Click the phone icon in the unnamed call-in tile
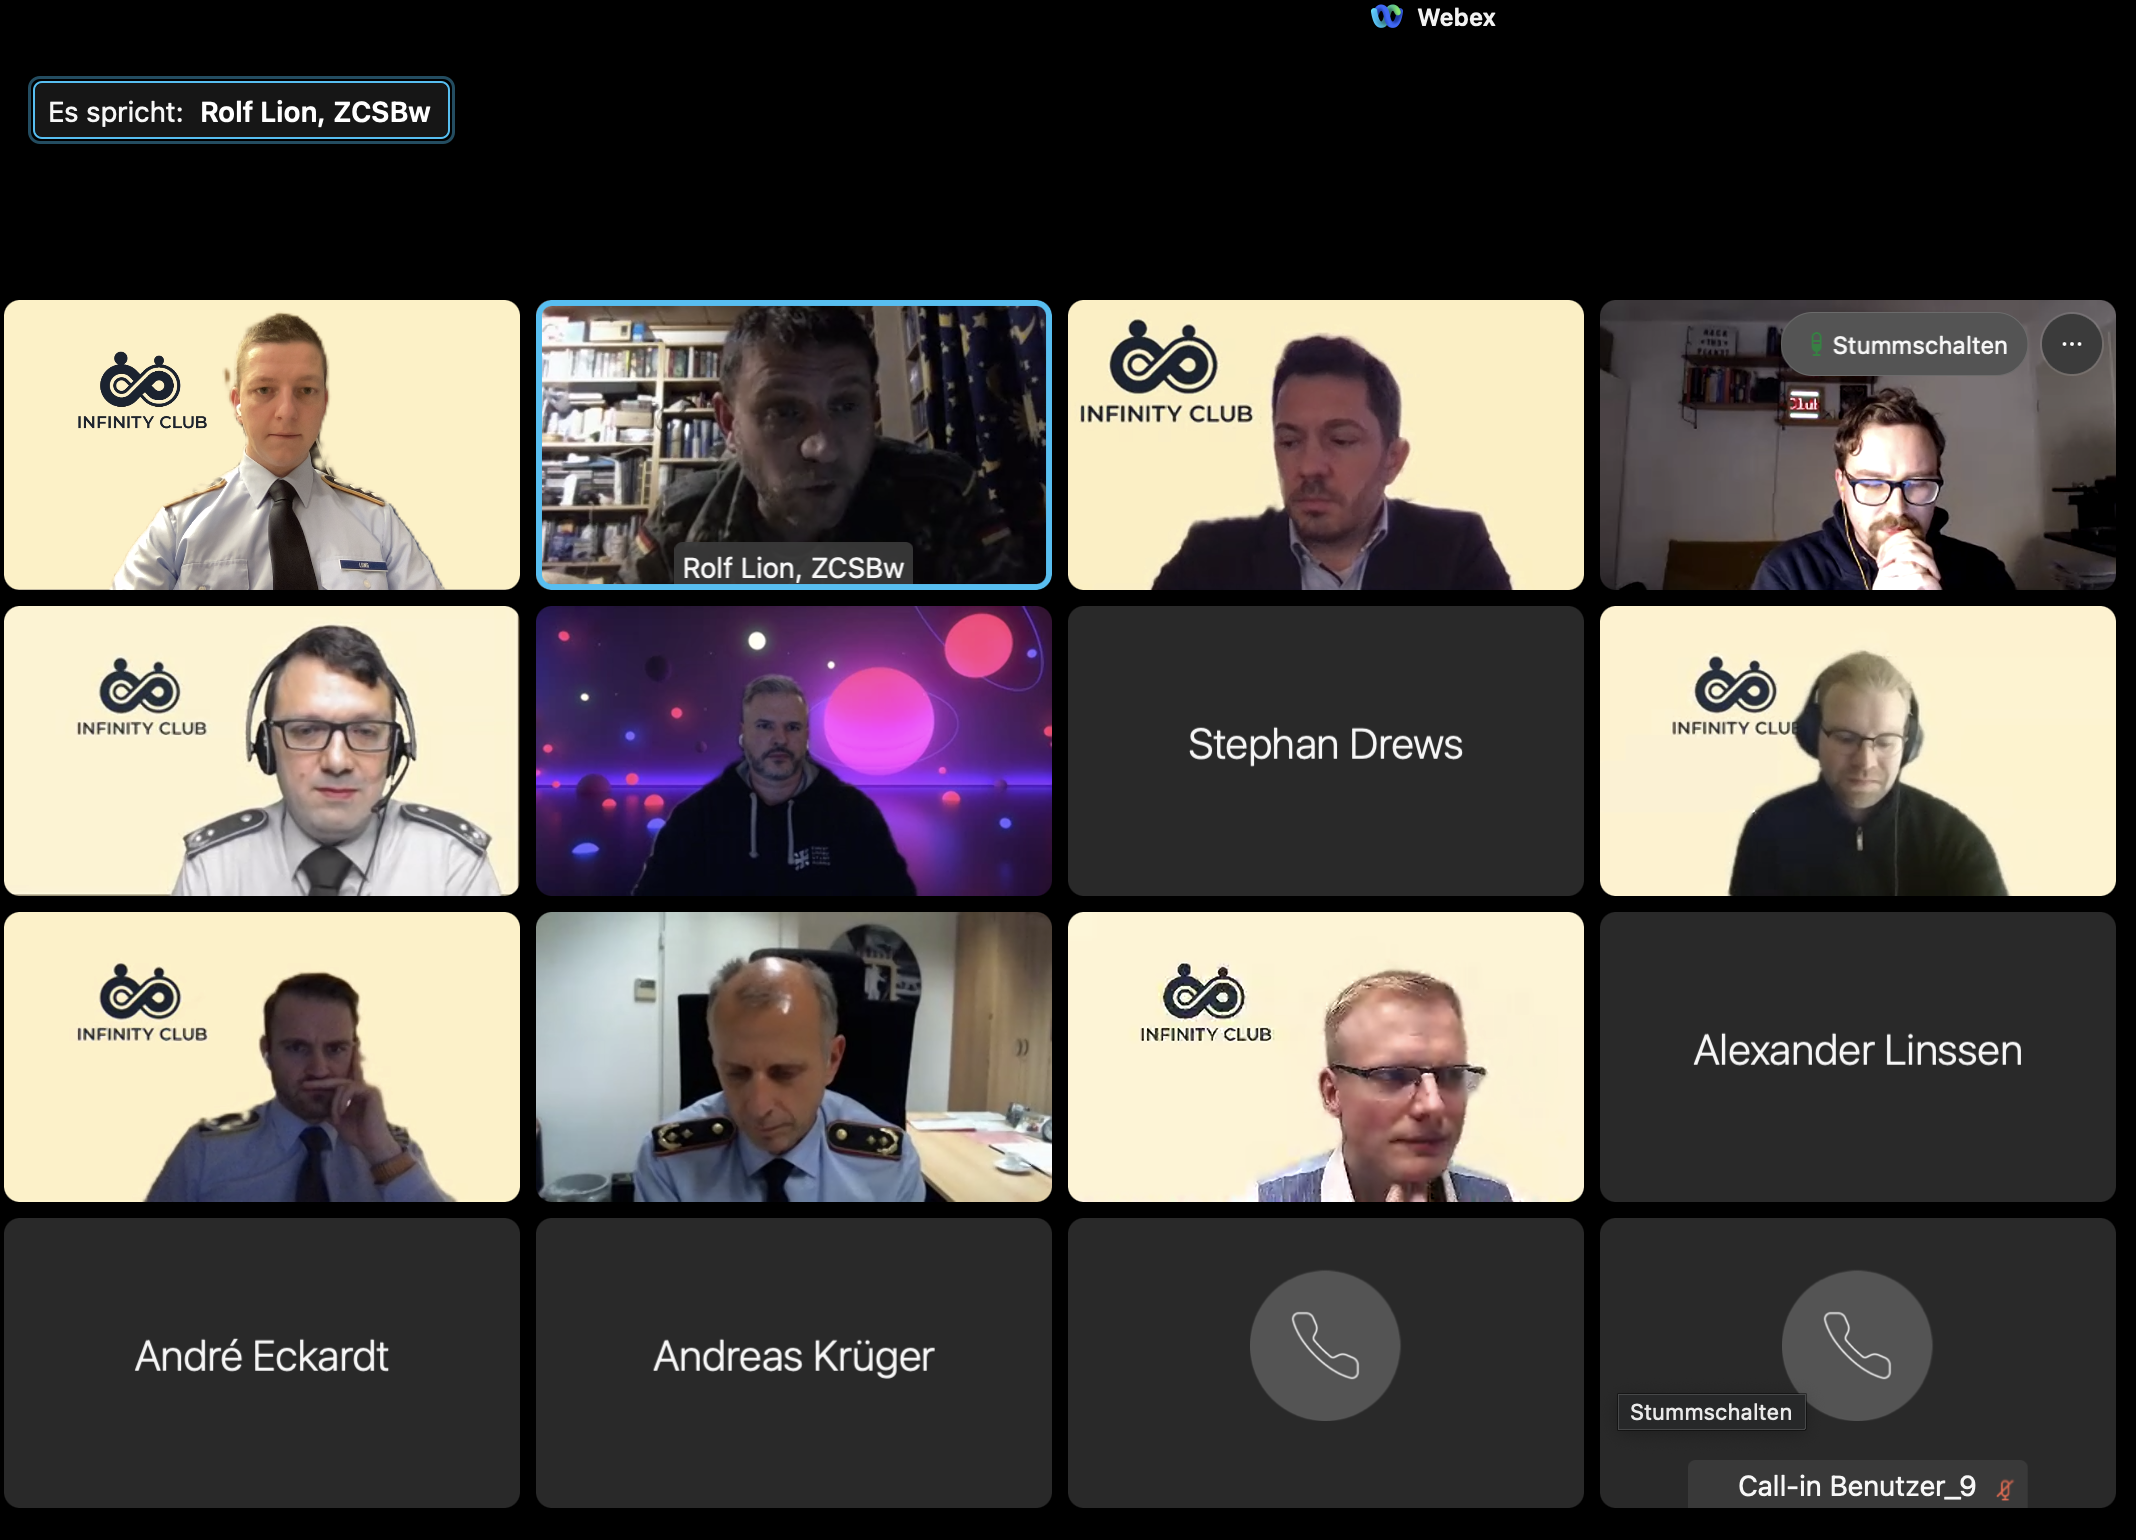The height and width of the screenshot is (1540, 2136). [x=1324, y=1345]
